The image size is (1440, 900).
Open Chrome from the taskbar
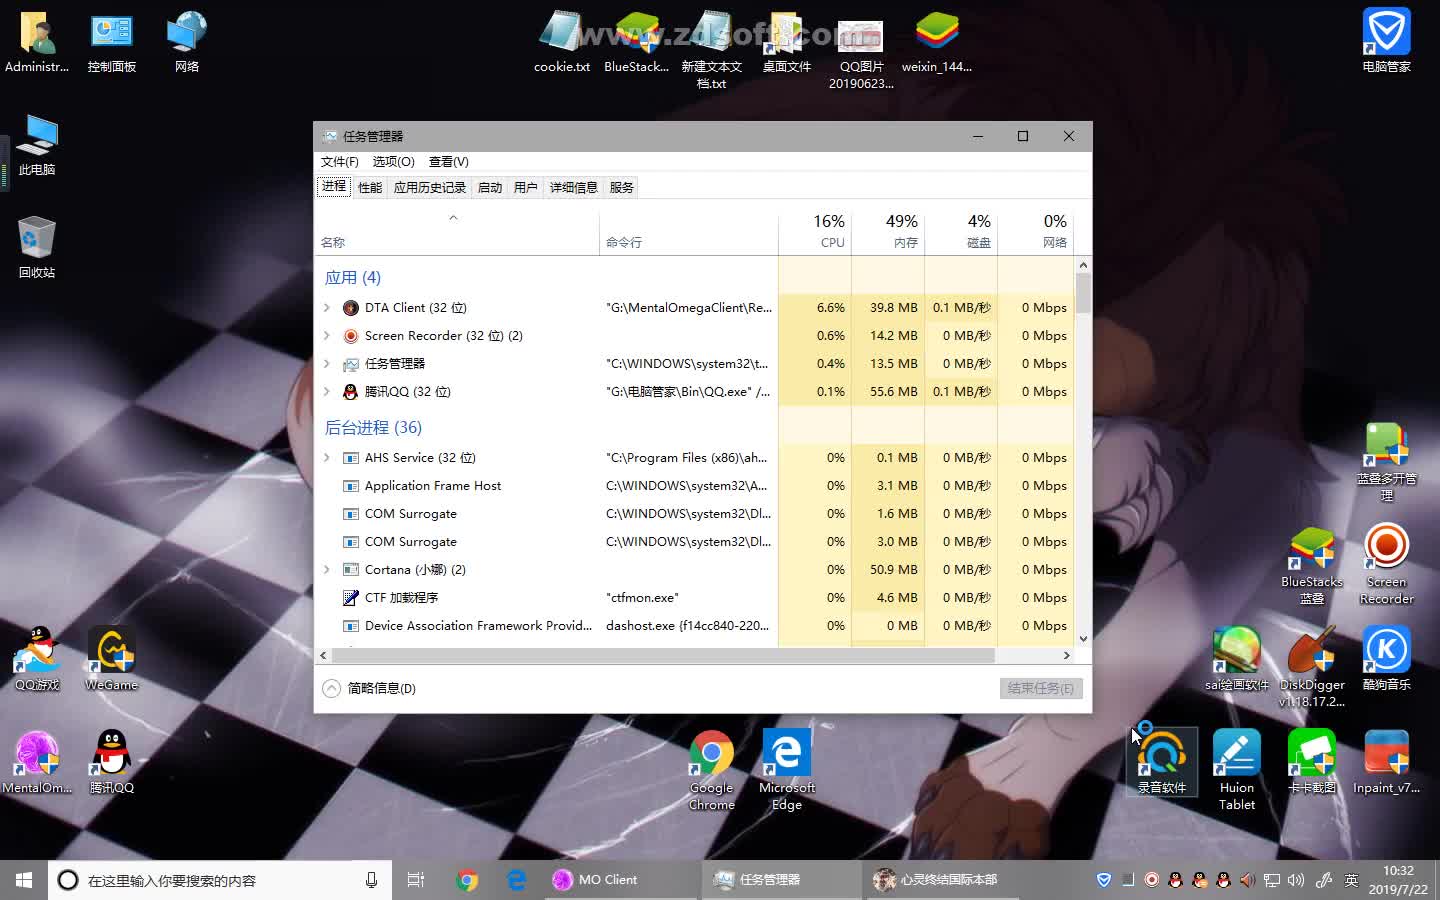tap(466, 880)
